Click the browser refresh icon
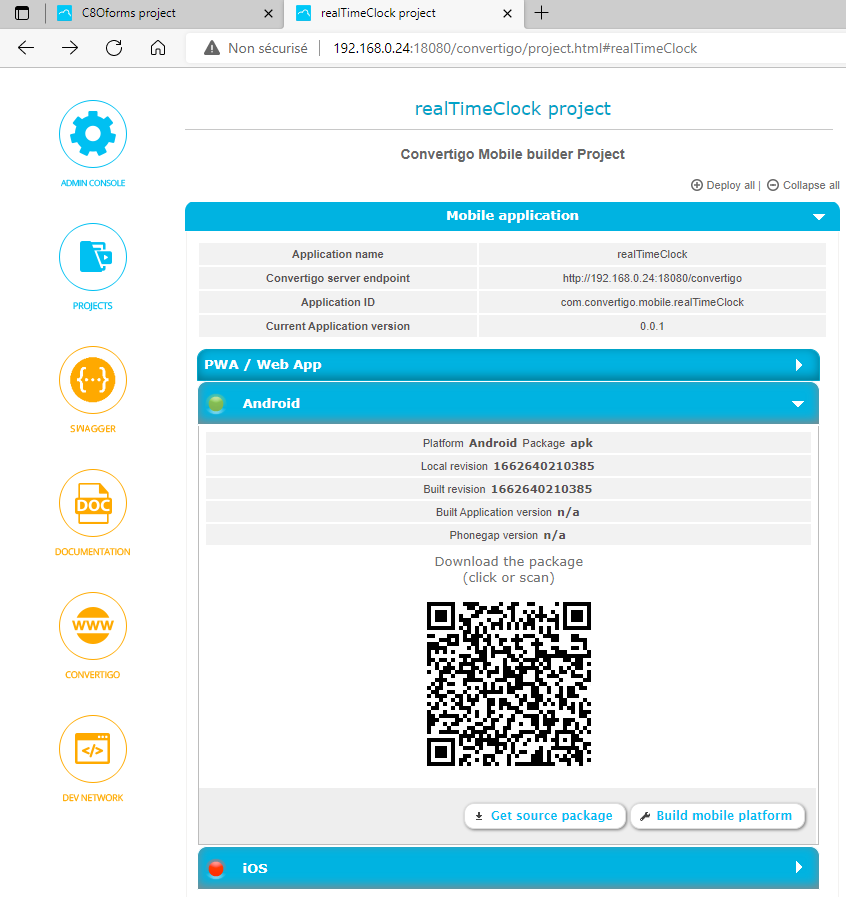846x897 pixels. coord(114,48)
